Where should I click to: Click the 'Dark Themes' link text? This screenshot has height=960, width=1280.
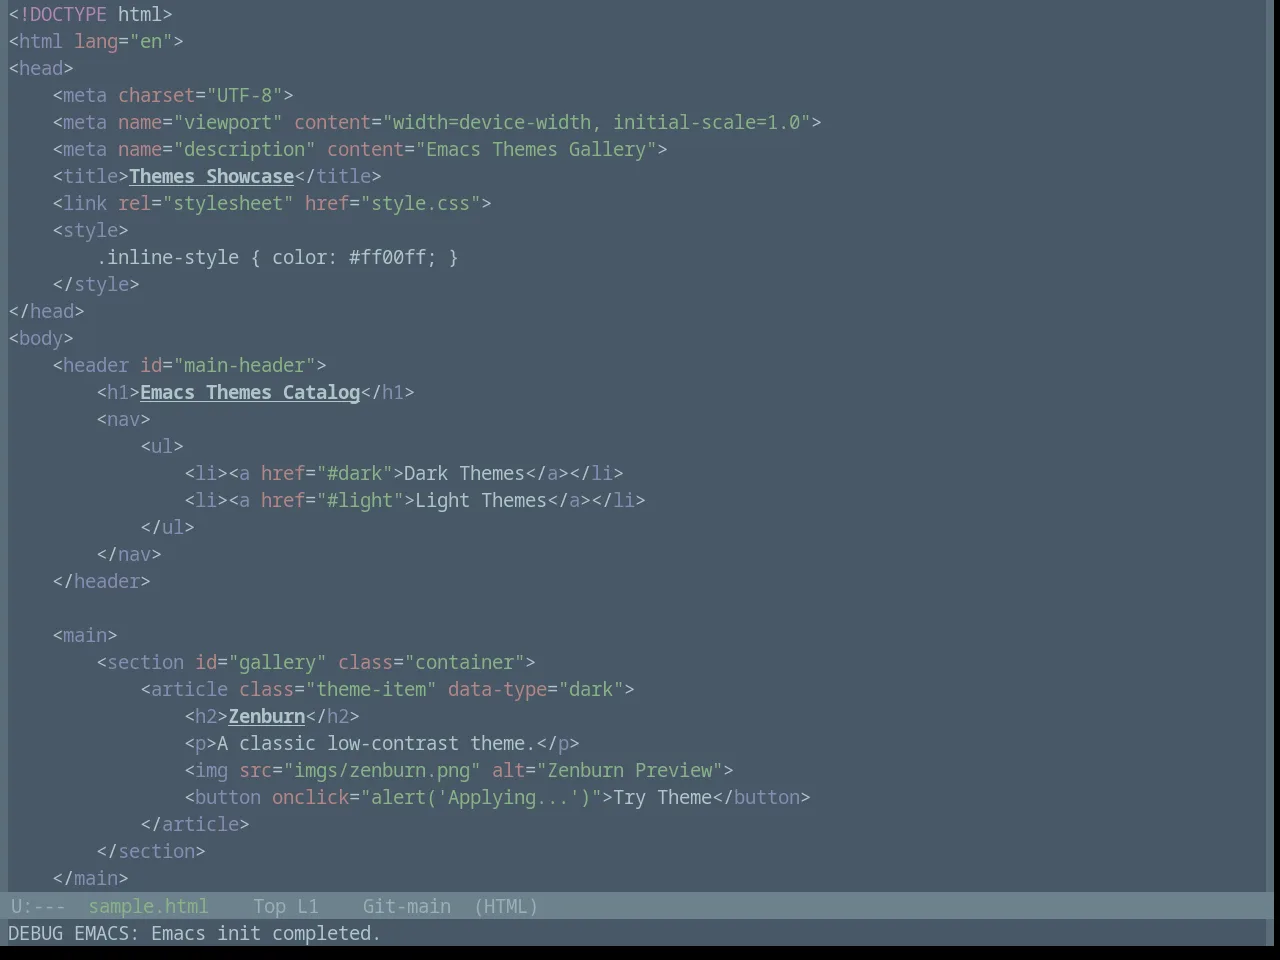(x=464, y=473)
